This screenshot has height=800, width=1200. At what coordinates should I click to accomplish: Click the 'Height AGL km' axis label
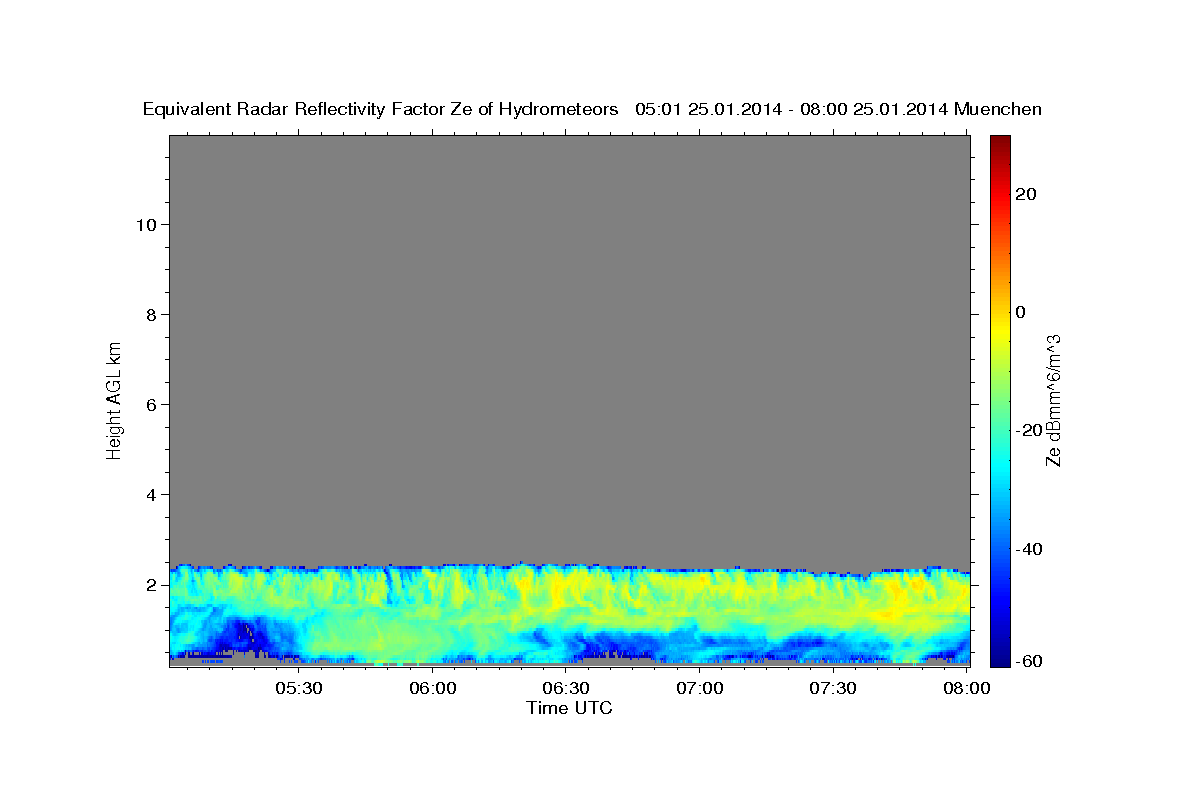coord(114,399)
